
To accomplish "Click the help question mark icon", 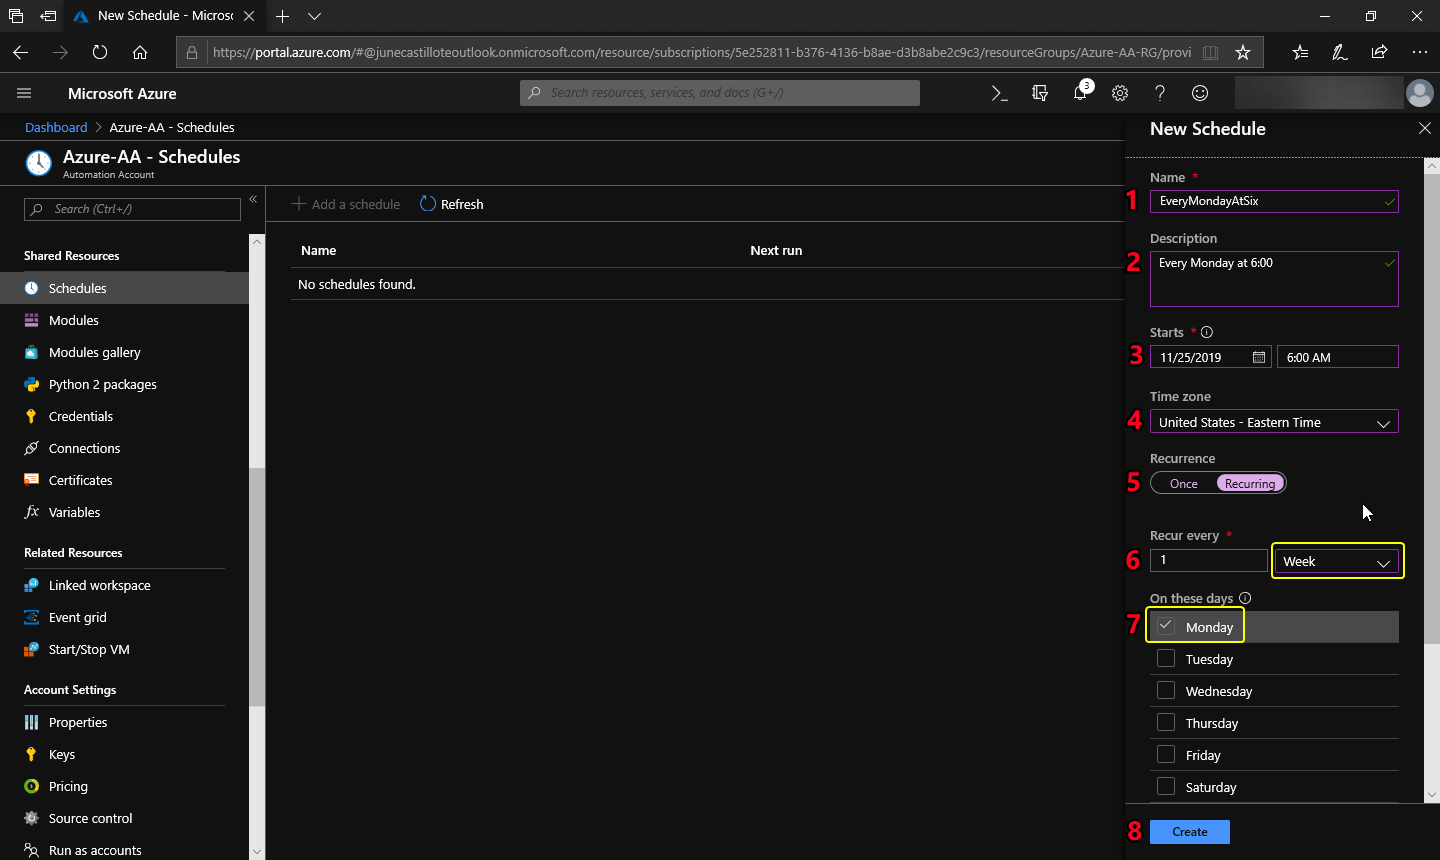I will (1160, 93).
